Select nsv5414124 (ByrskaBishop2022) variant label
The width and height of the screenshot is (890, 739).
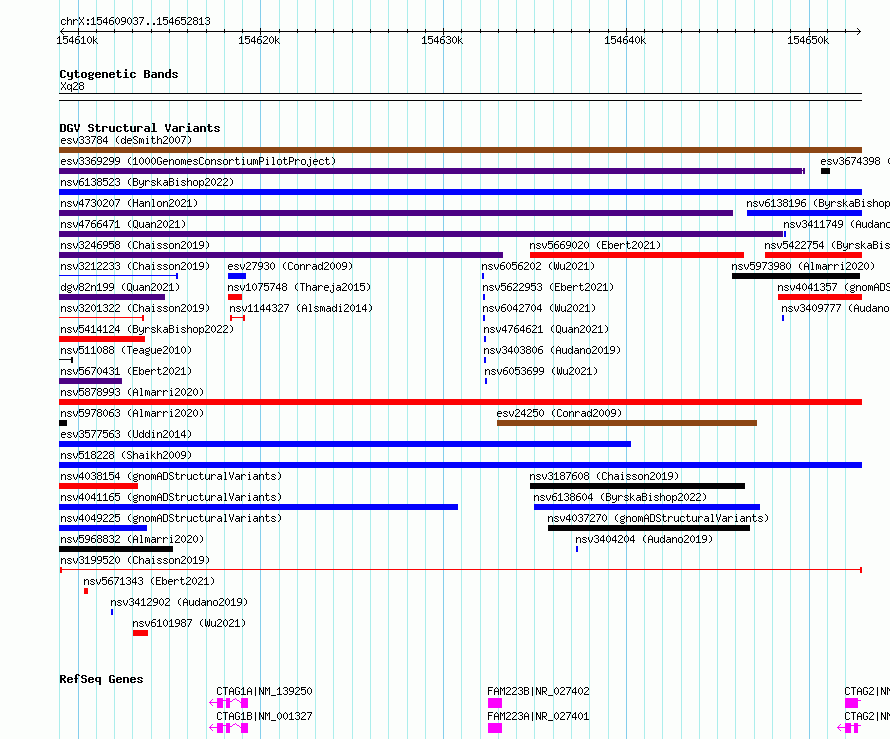point(147,329)
